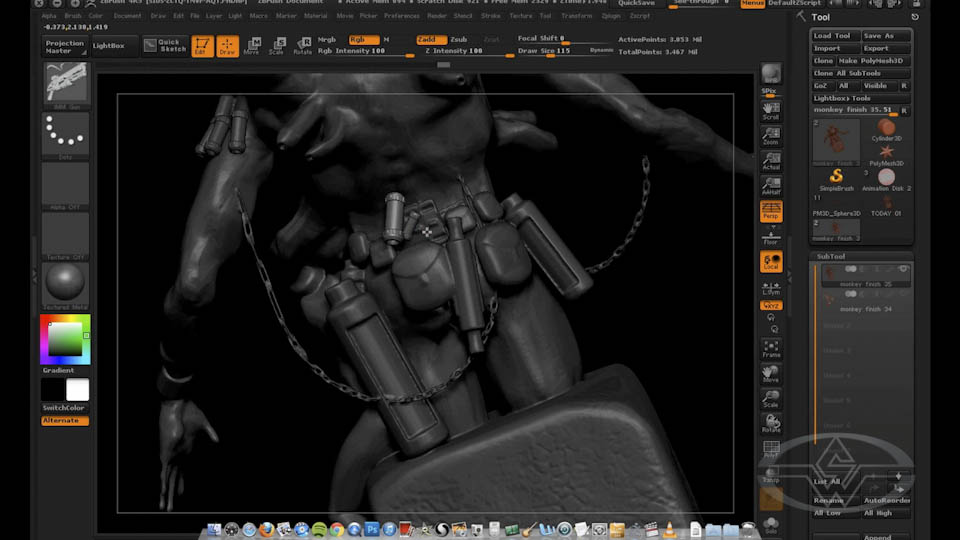Toggle Local transformation mode

pyautogui.click(x=771, y=262)
